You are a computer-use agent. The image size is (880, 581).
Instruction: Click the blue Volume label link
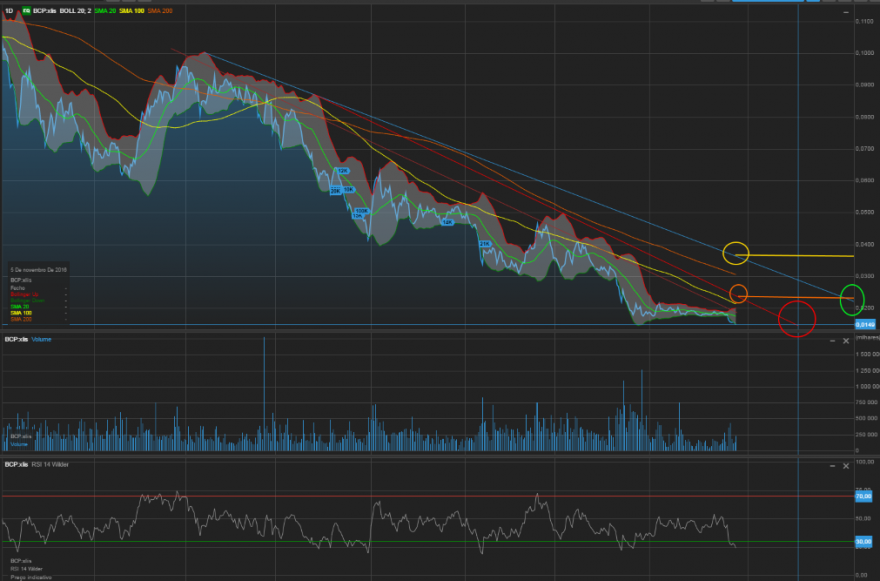(42, 339)
